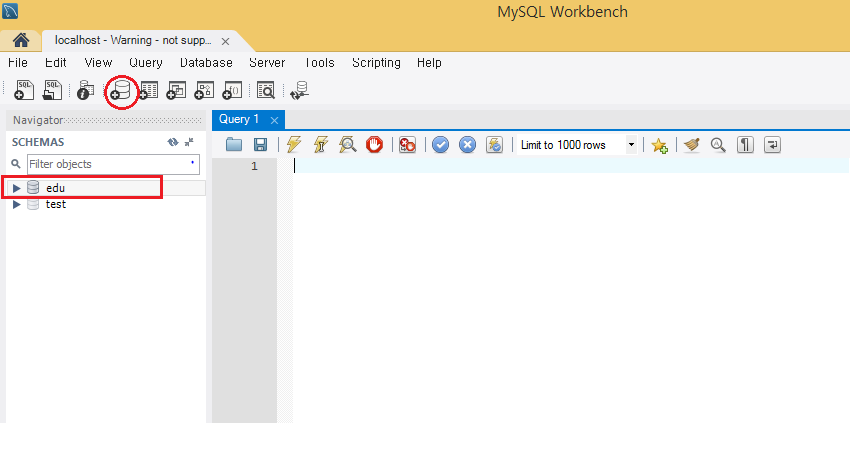Open the Database menu
Image resolution: width=850 pixels, height=460 pixels.
[x=206, y=63]
